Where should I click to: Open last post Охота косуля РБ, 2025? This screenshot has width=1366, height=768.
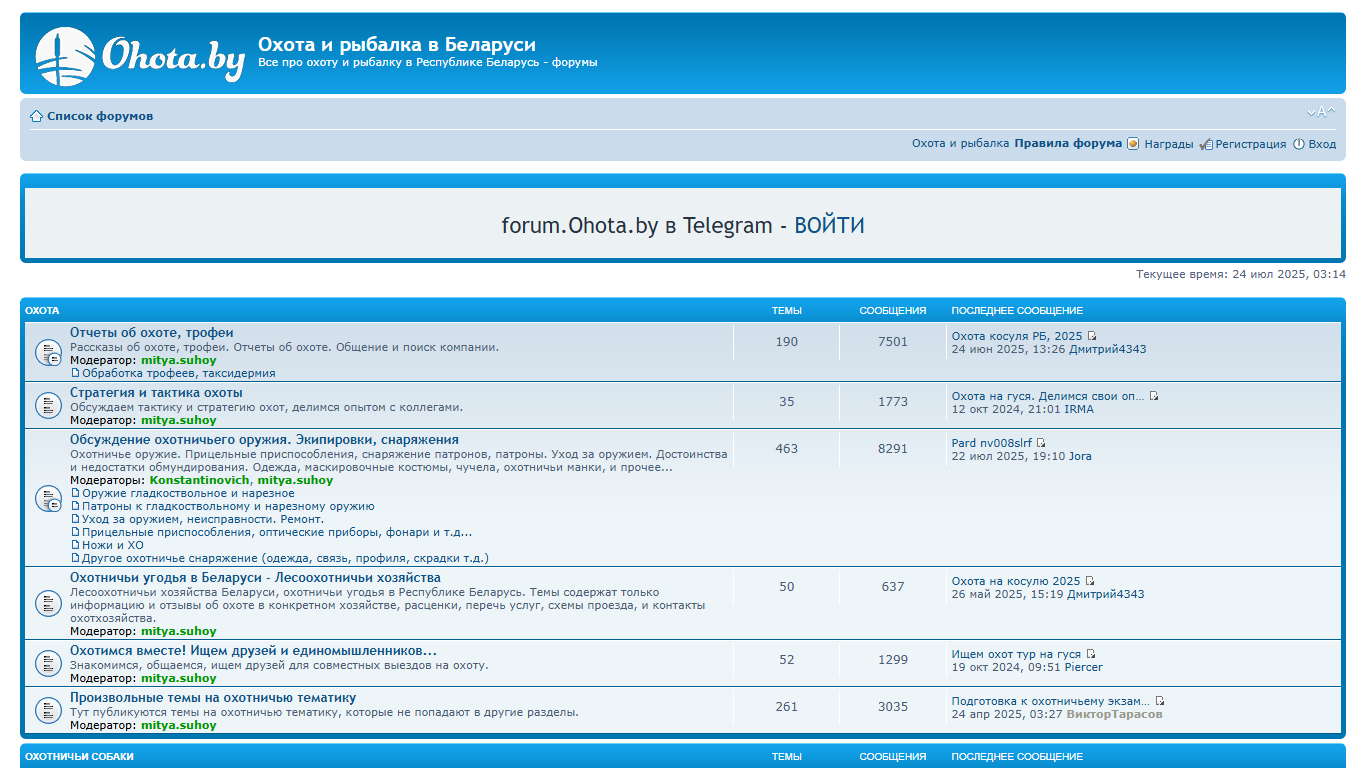click(x=1017, y=336)
